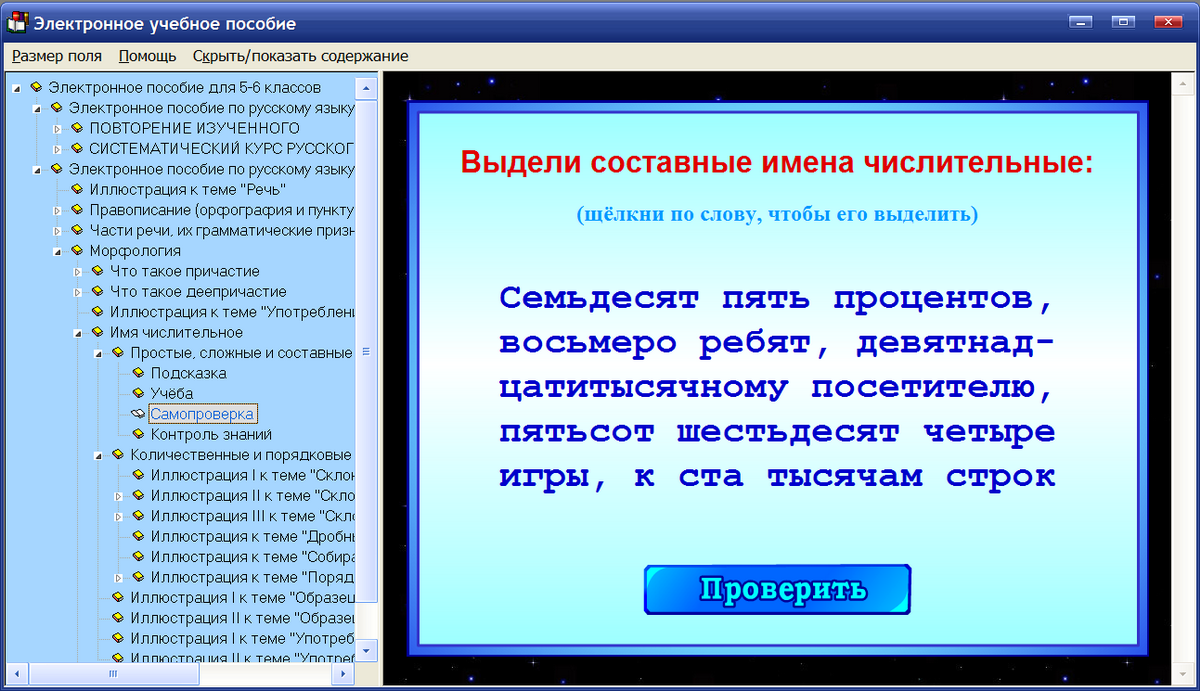Viewport: 1200px width, 691px height.
Task: Click the horizontal scrollbar below the tree
Action: point(112,675)
